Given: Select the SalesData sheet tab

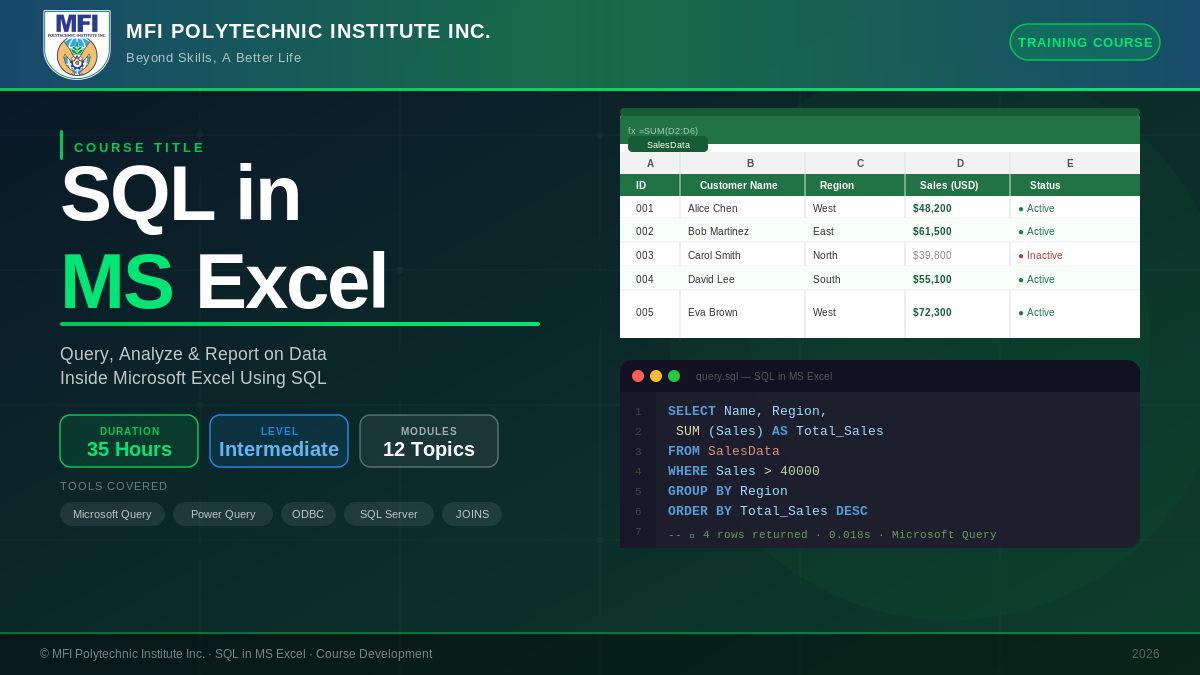Looking at the screenshot, I should (668, 145).
